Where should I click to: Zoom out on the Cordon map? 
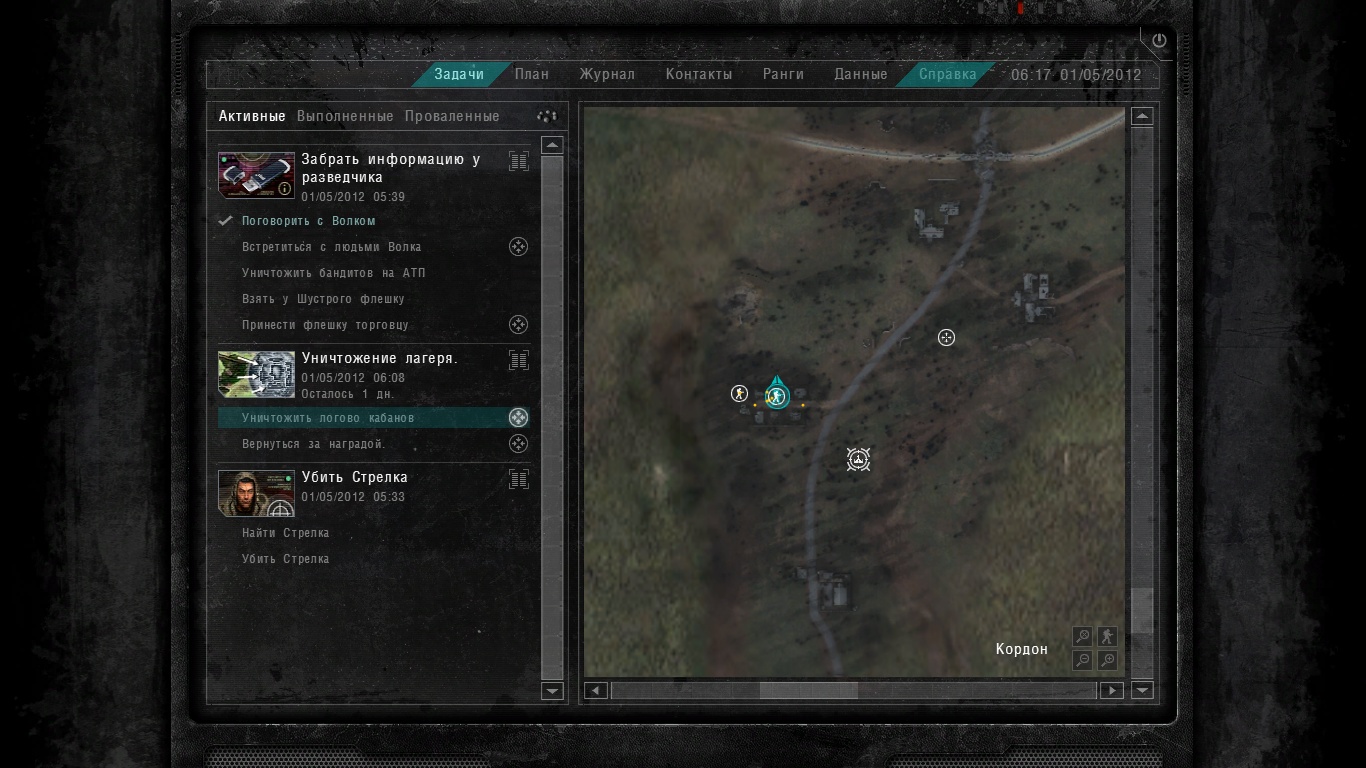[1082, 660]
